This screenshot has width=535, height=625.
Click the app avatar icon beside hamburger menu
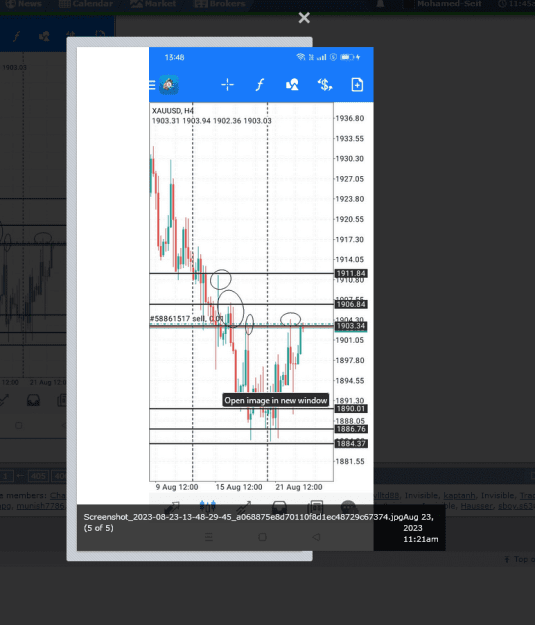pyautogui.click(x=169, y=85)
